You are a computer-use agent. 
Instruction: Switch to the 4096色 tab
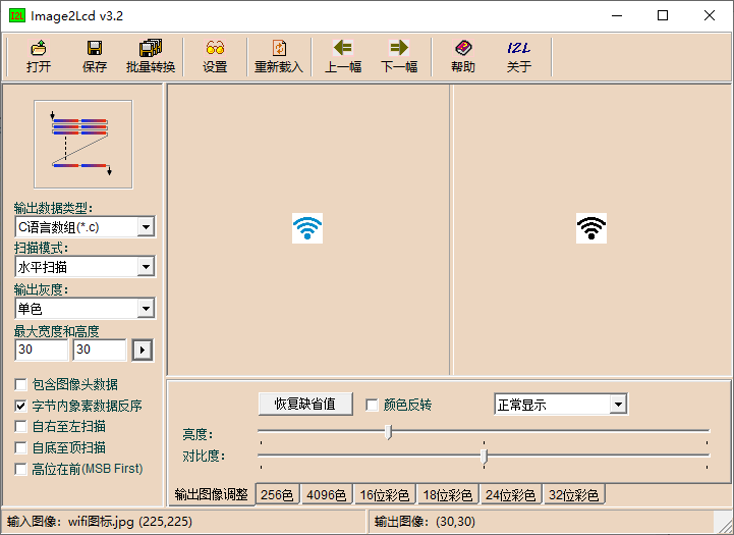coord(326,495)
